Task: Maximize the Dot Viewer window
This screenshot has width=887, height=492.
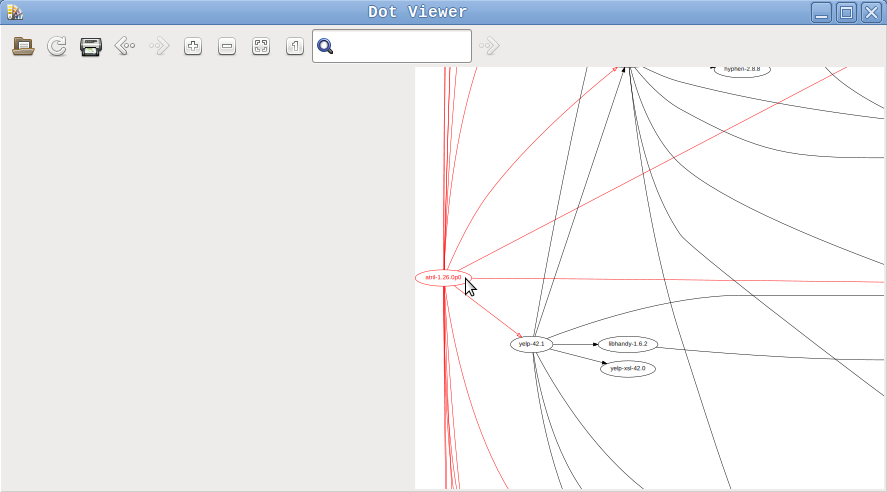Action: (x=847, y=12)
